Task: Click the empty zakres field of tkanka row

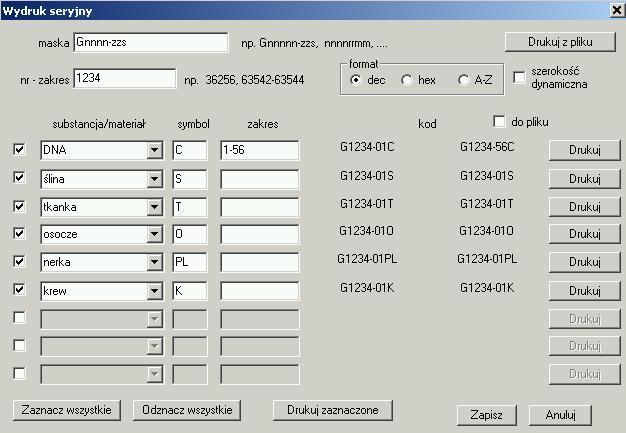Action: pyautogui.click(x=260, y=207)
